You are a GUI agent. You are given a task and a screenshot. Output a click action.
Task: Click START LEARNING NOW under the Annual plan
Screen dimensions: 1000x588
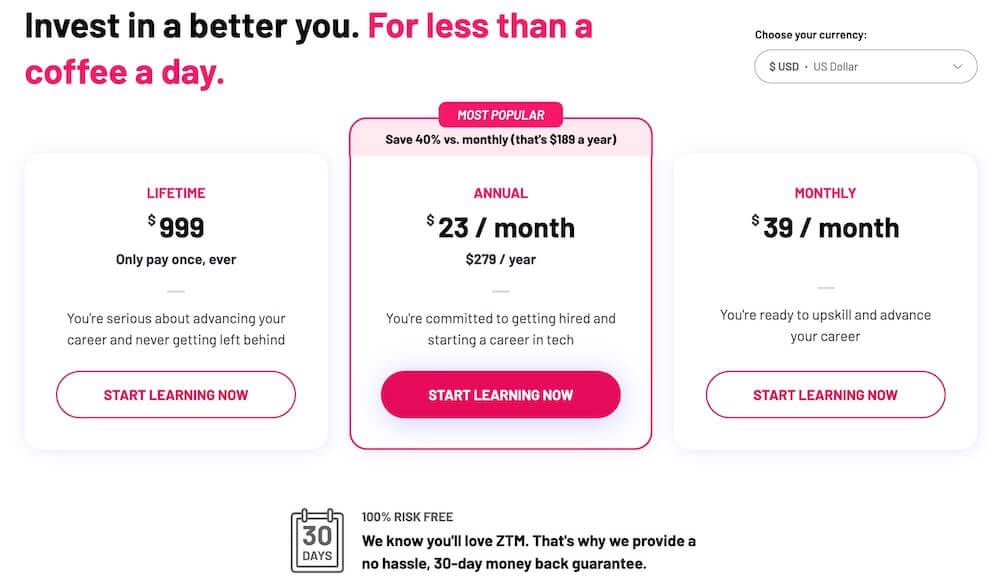coord(500,394)
